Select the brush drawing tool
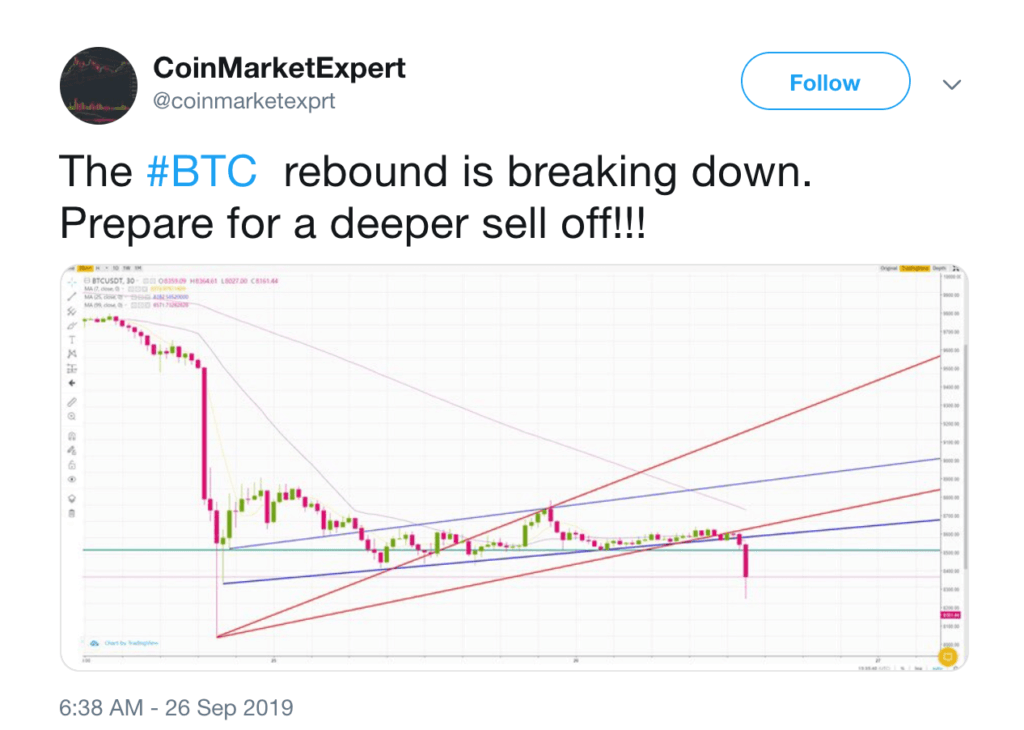The image size is (1024, 730). pos(72,325)
